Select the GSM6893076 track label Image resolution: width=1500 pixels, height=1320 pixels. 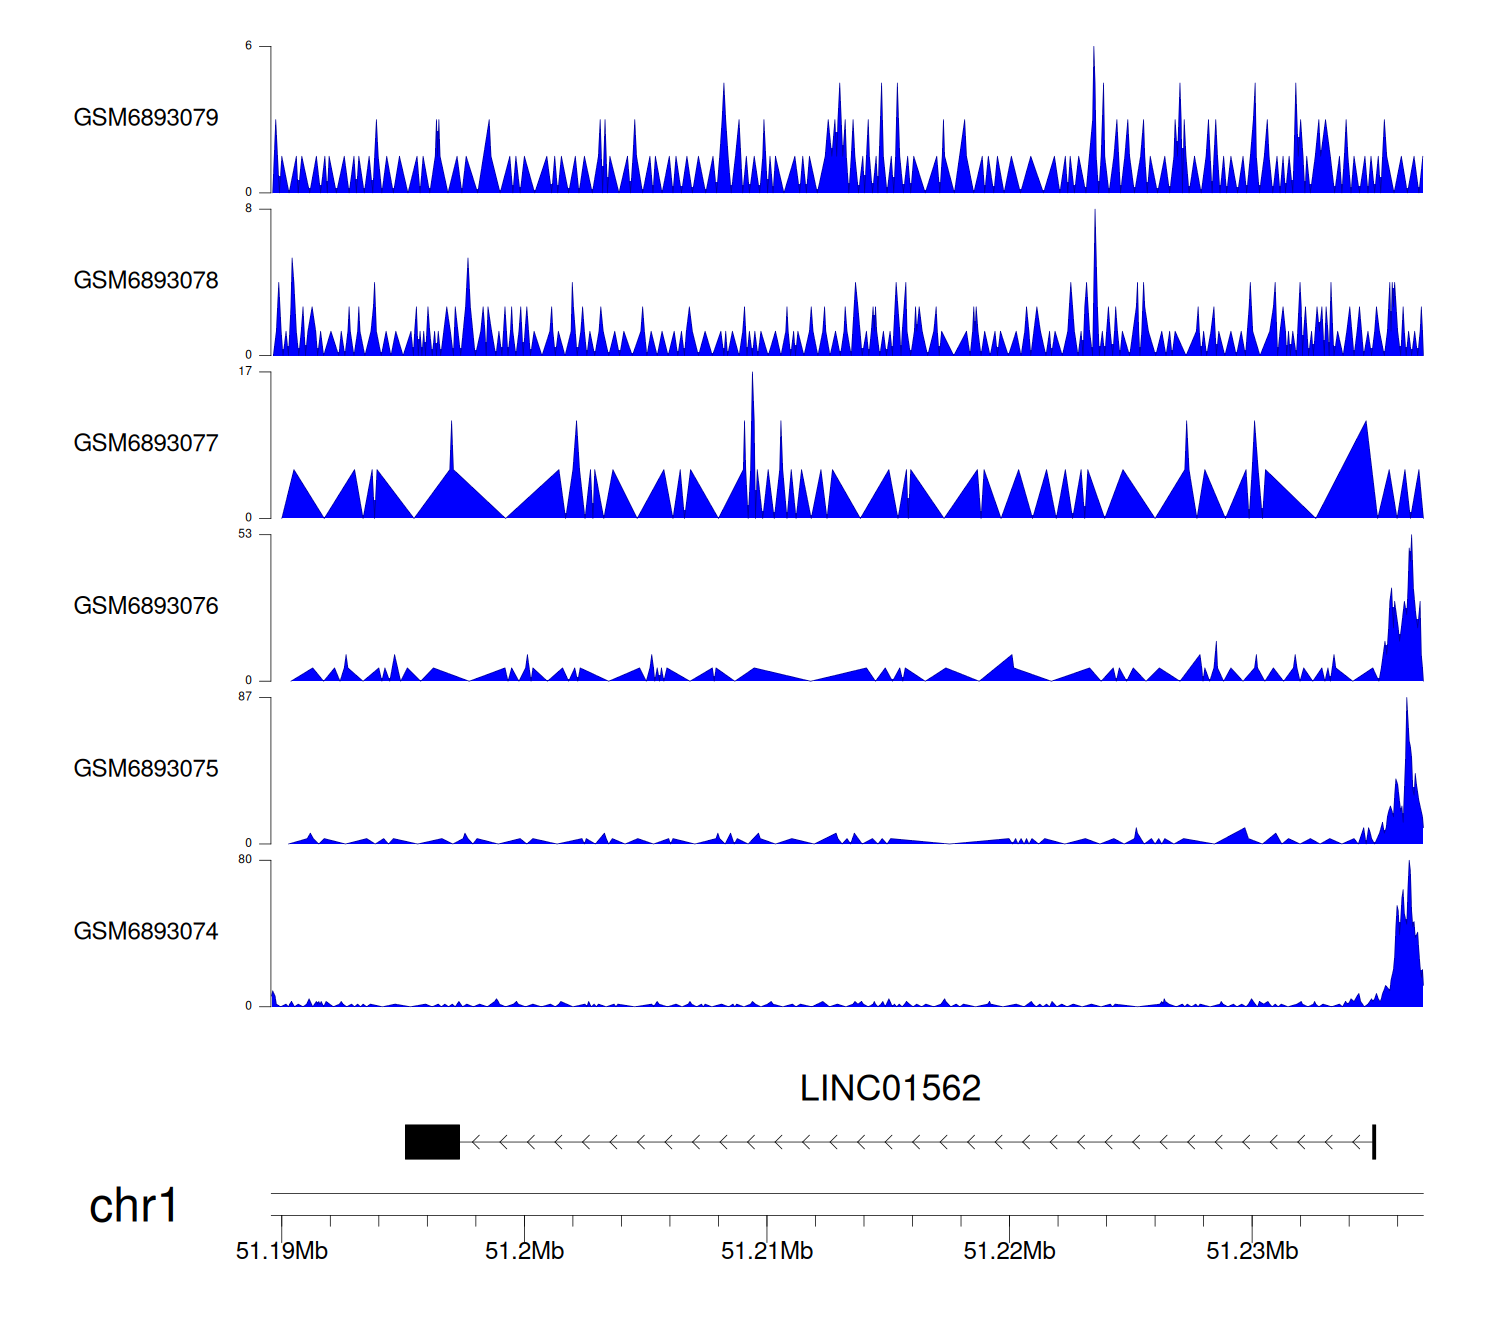click(x=146, y=606)
